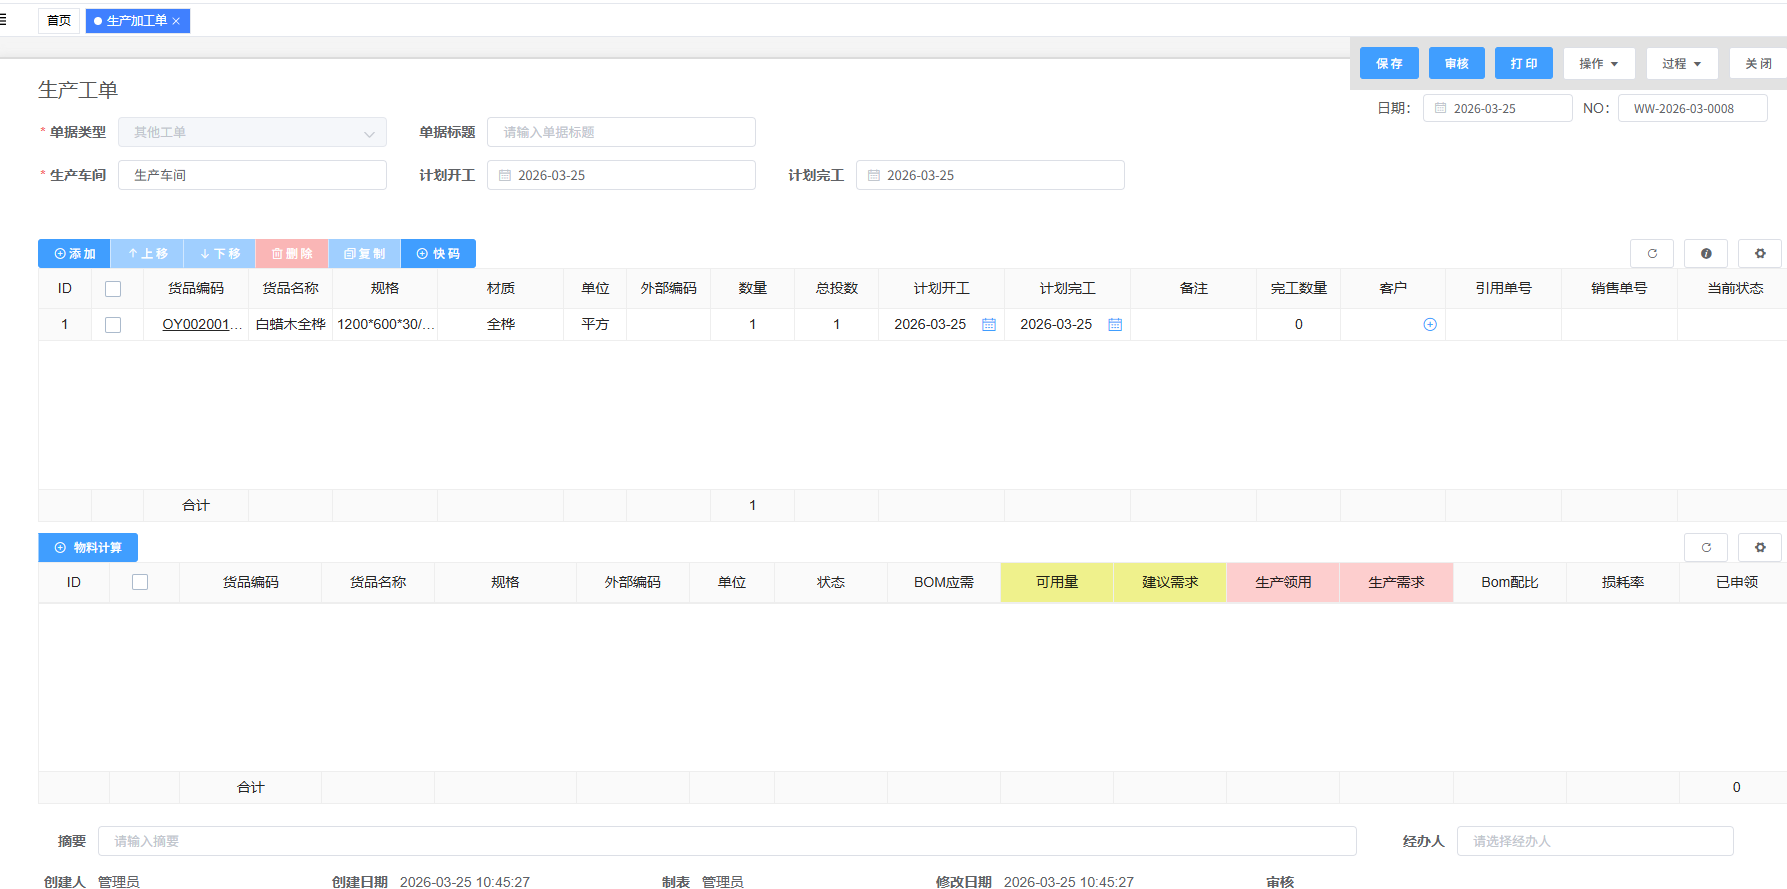Check the checkbox for row 1

pos(113,325)
